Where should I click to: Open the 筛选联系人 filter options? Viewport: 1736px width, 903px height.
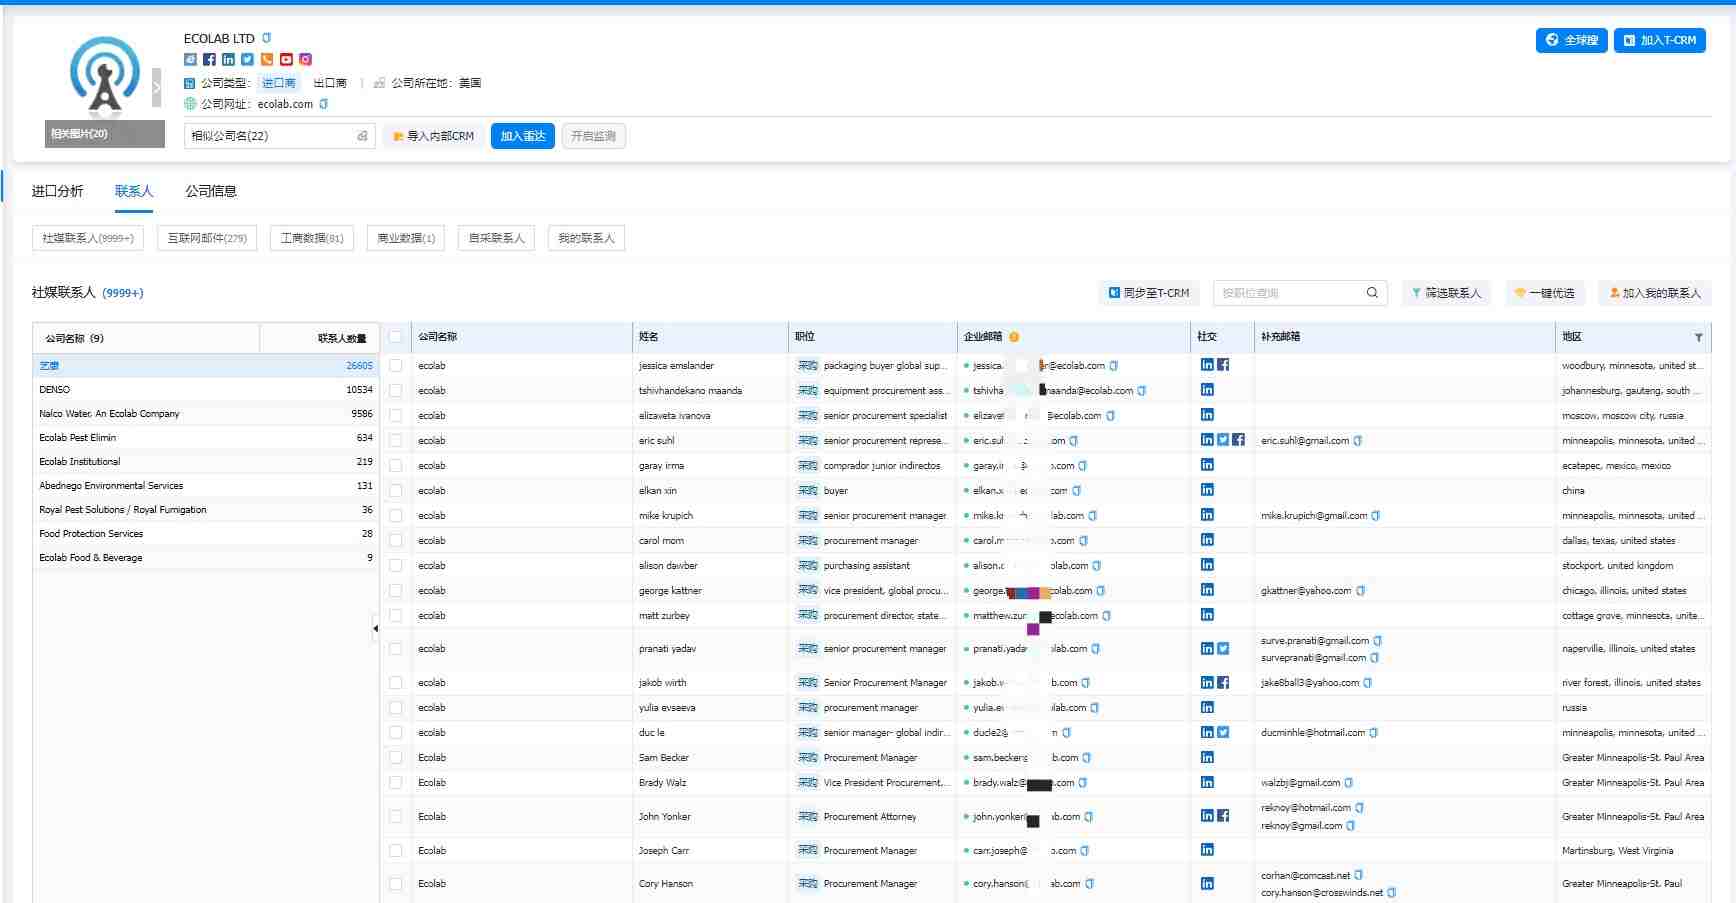click(x=1446, y=293)
